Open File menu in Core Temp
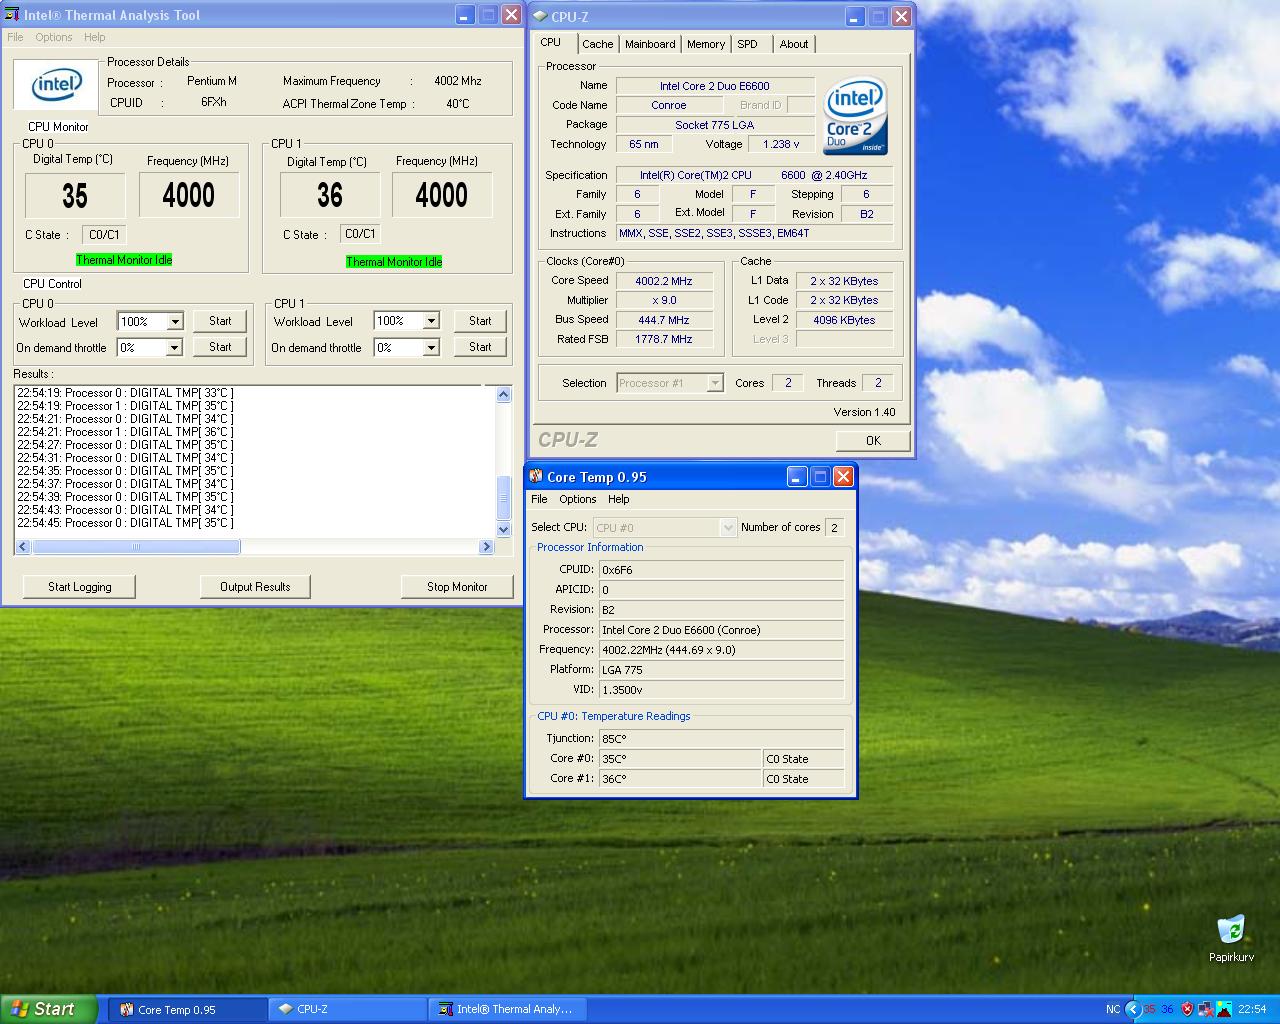 coord(539,499)
